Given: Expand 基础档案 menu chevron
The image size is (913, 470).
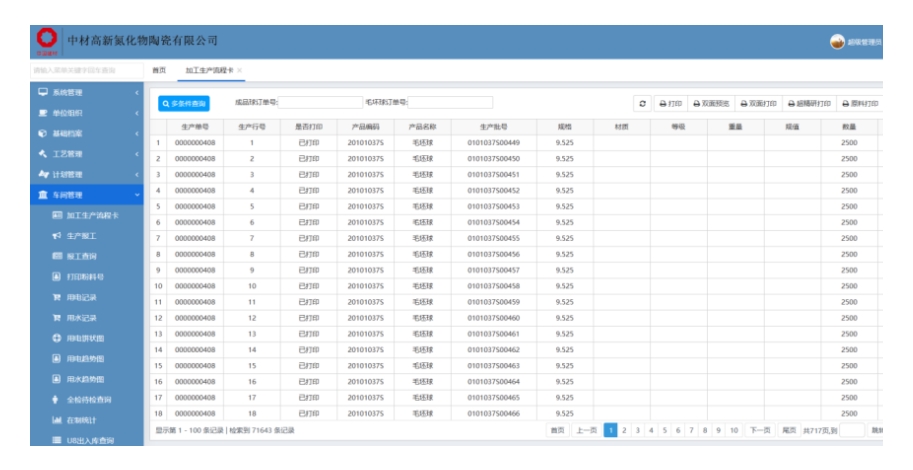Looking at the screenshot, I should [x=137, y=133].
